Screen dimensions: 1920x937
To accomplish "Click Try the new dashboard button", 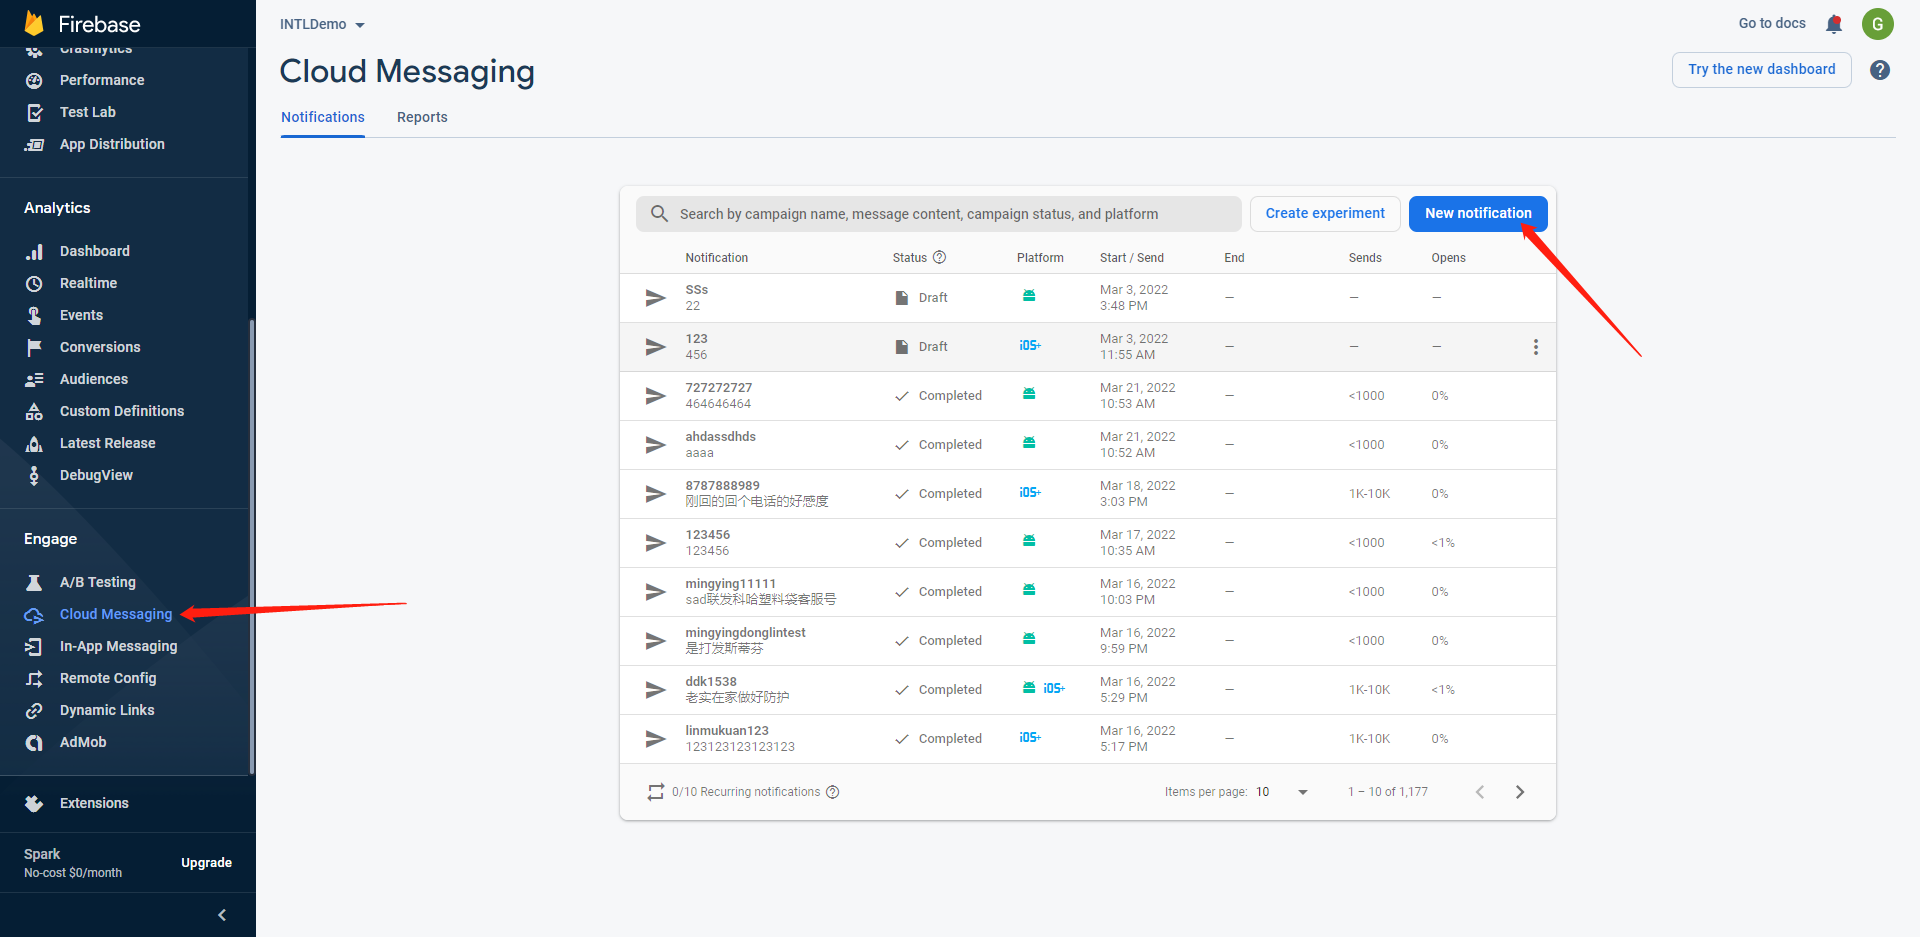I will 1761,69.
